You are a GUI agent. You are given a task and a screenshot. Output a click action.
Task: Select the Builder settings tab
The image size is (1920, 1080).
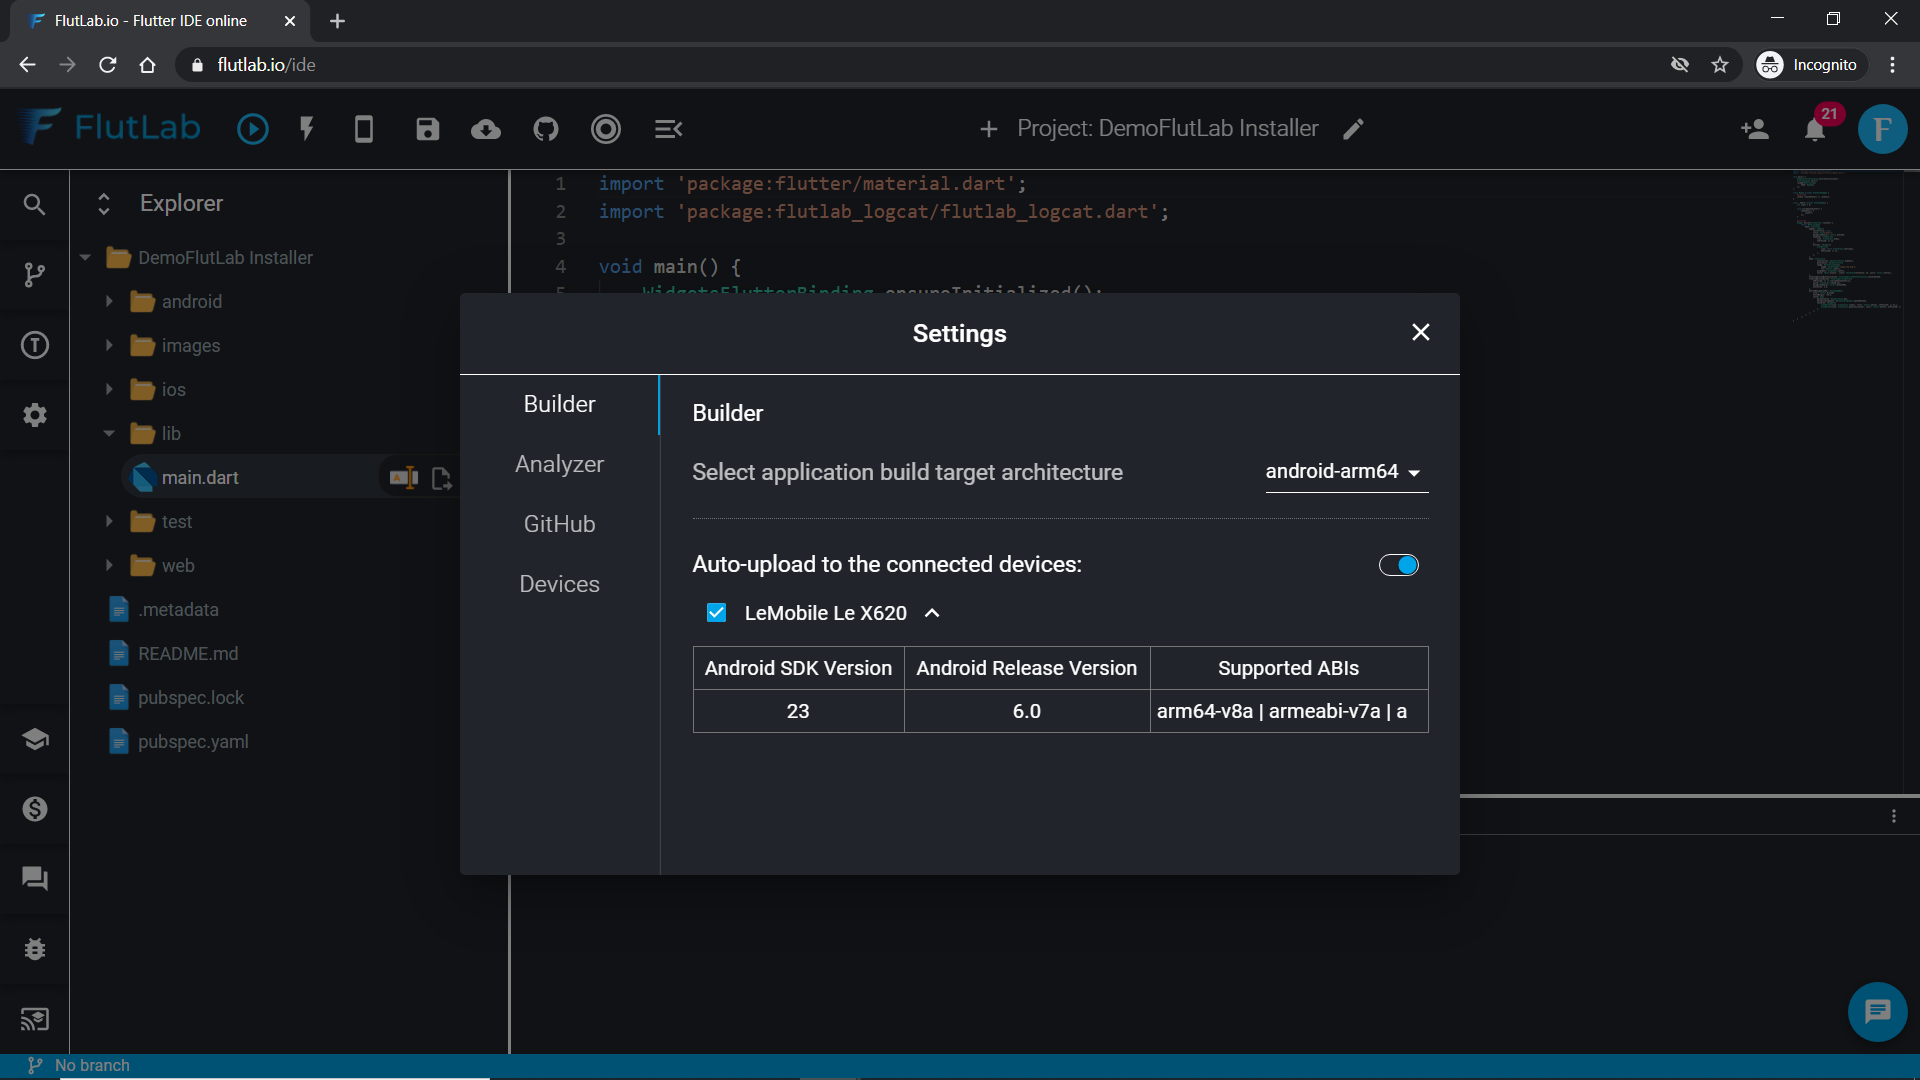(x=559, y=404)
